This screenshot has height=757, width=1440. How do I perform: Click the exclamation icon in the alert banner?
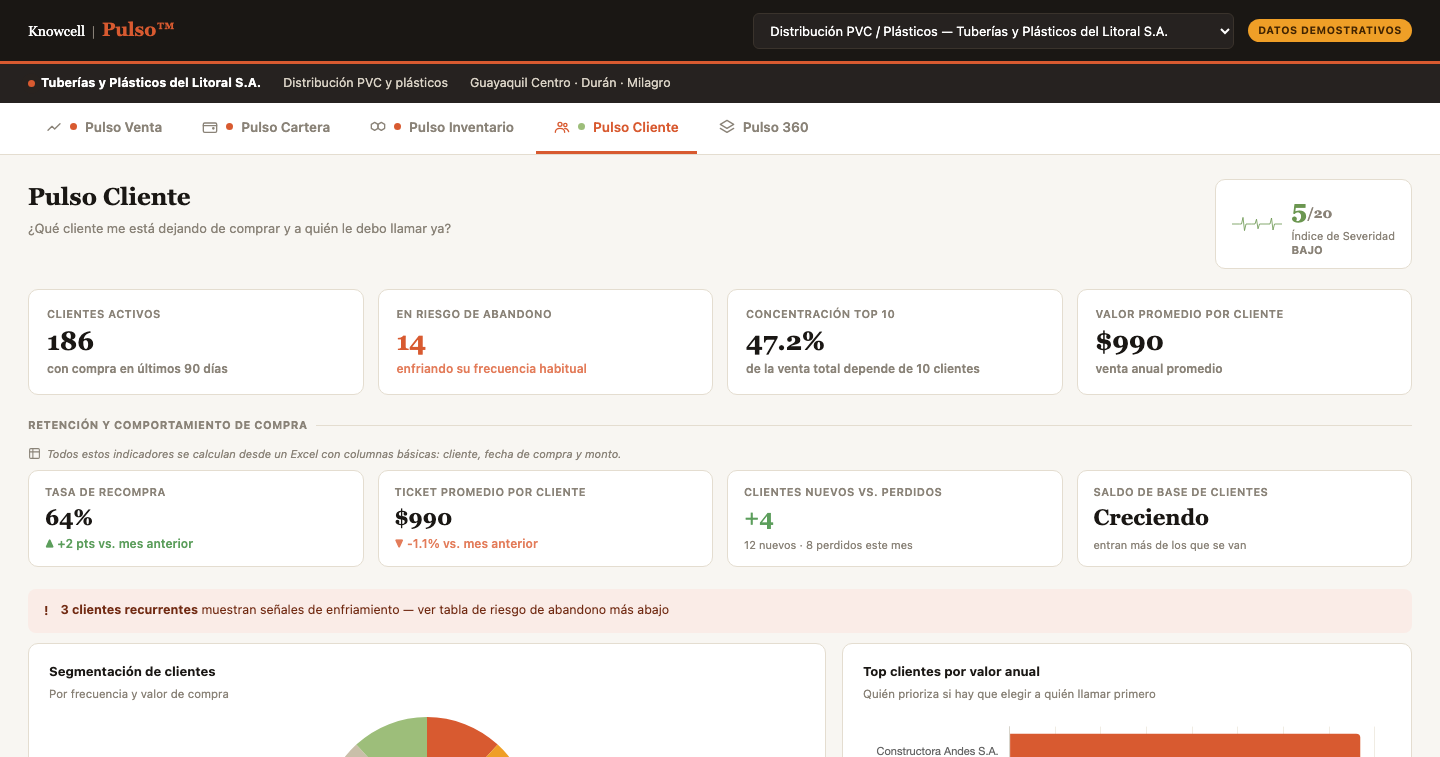(x=46, y=610)
